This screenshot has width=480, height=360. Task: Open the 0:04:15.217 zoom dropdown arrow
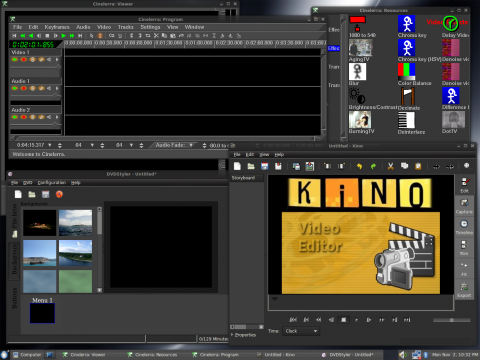click(x=50, y=145)
